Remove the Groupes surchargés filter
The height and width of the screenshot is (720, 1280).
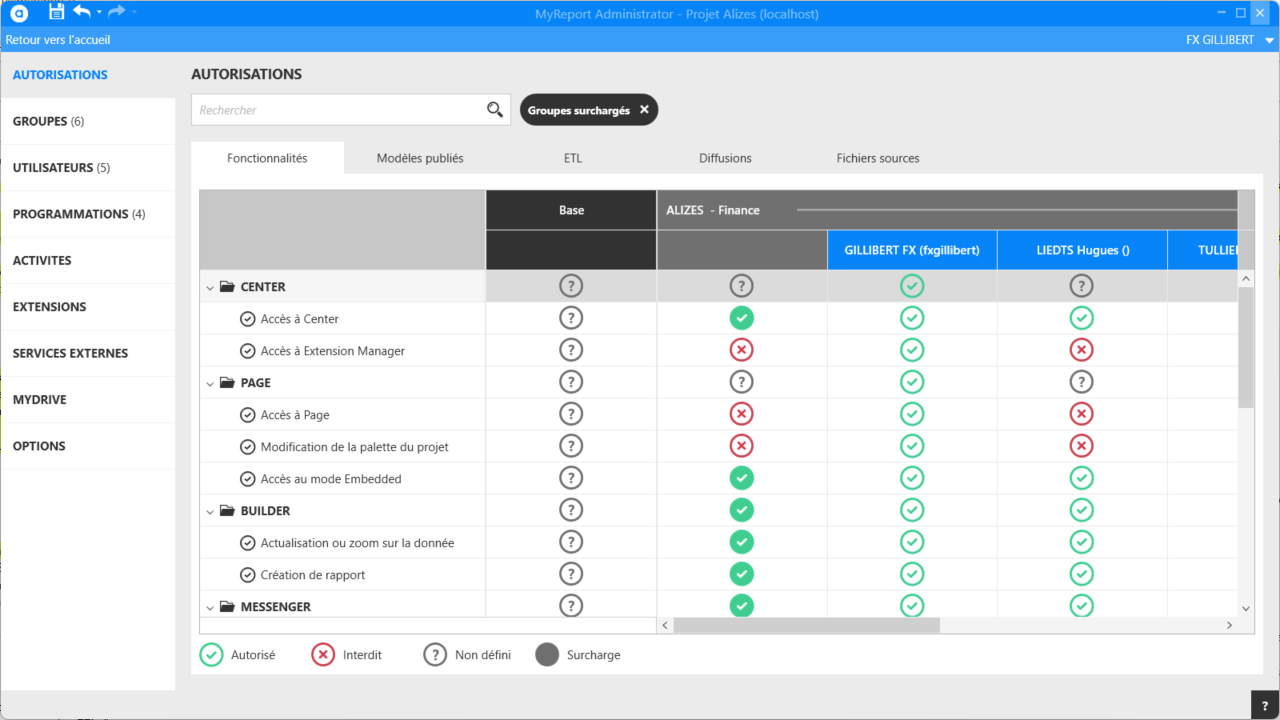pos(644,110)
